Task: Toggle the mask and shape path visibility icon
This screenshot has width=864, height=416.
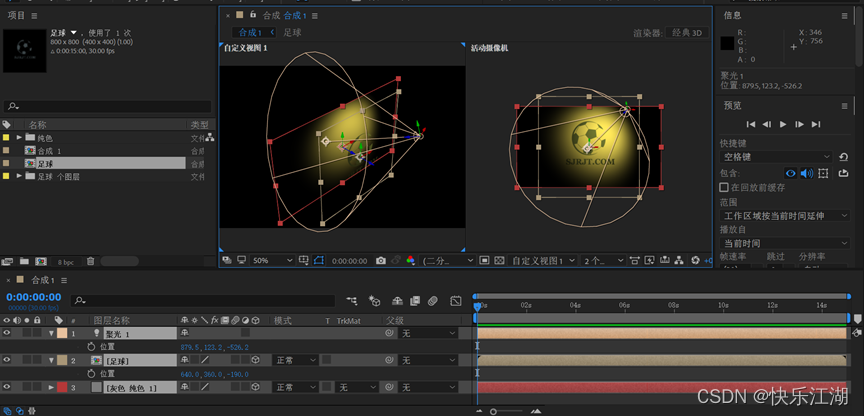Action: [x=318, y=260]
